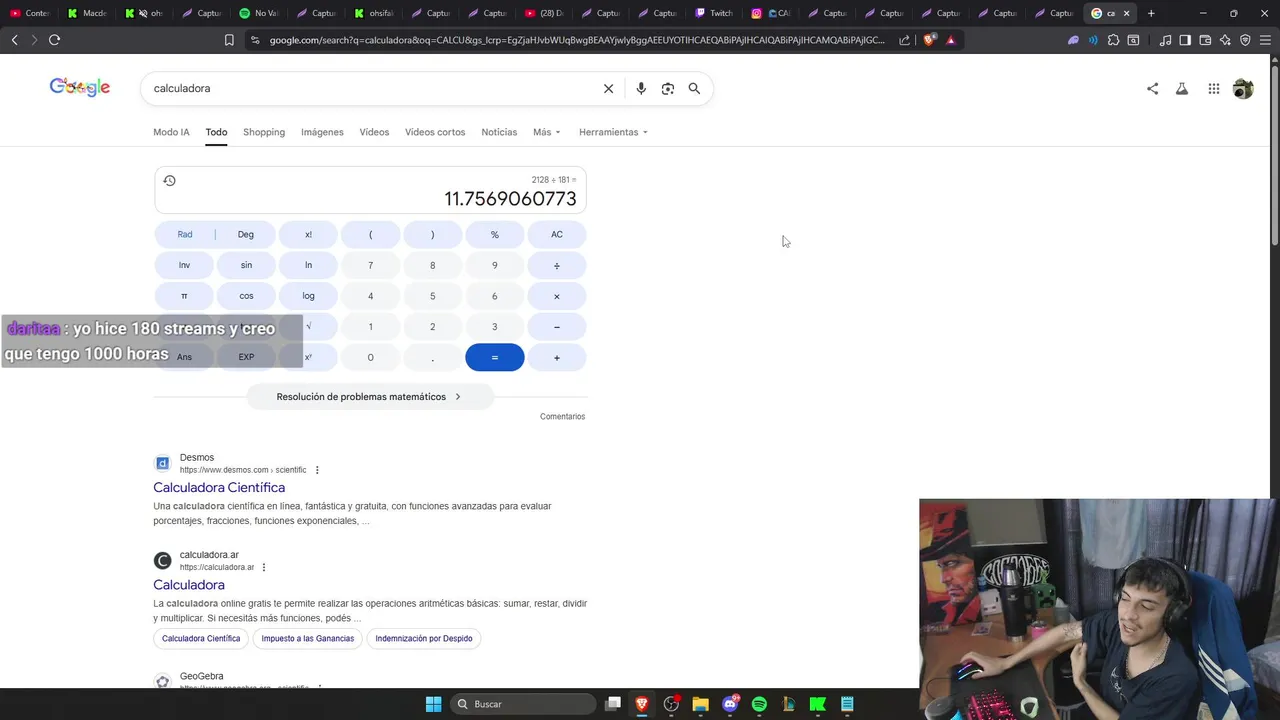The height and width of the screenshot is (720, 1280).
Task: Click the magnifying glass search icon
Action: click(694, 88)
